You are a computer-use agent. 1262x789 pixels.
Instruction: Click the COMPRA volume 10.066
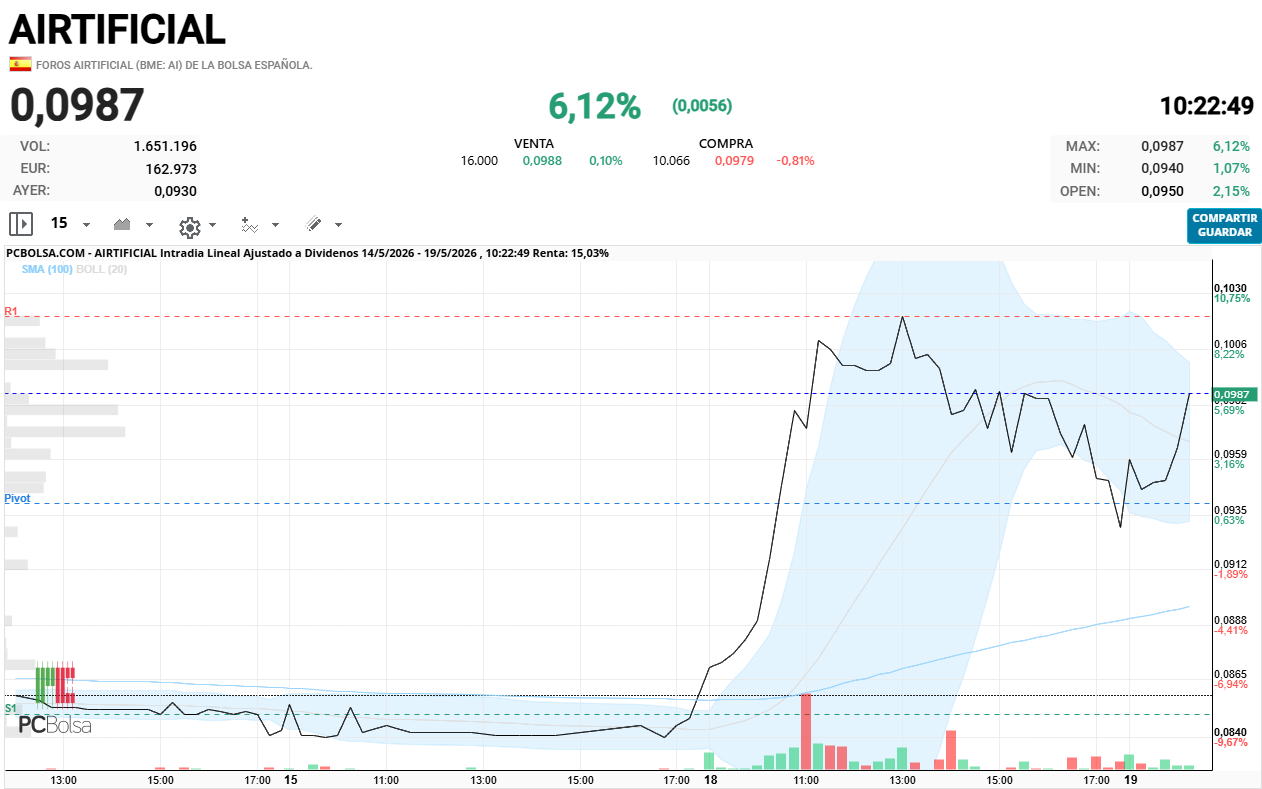671,161
